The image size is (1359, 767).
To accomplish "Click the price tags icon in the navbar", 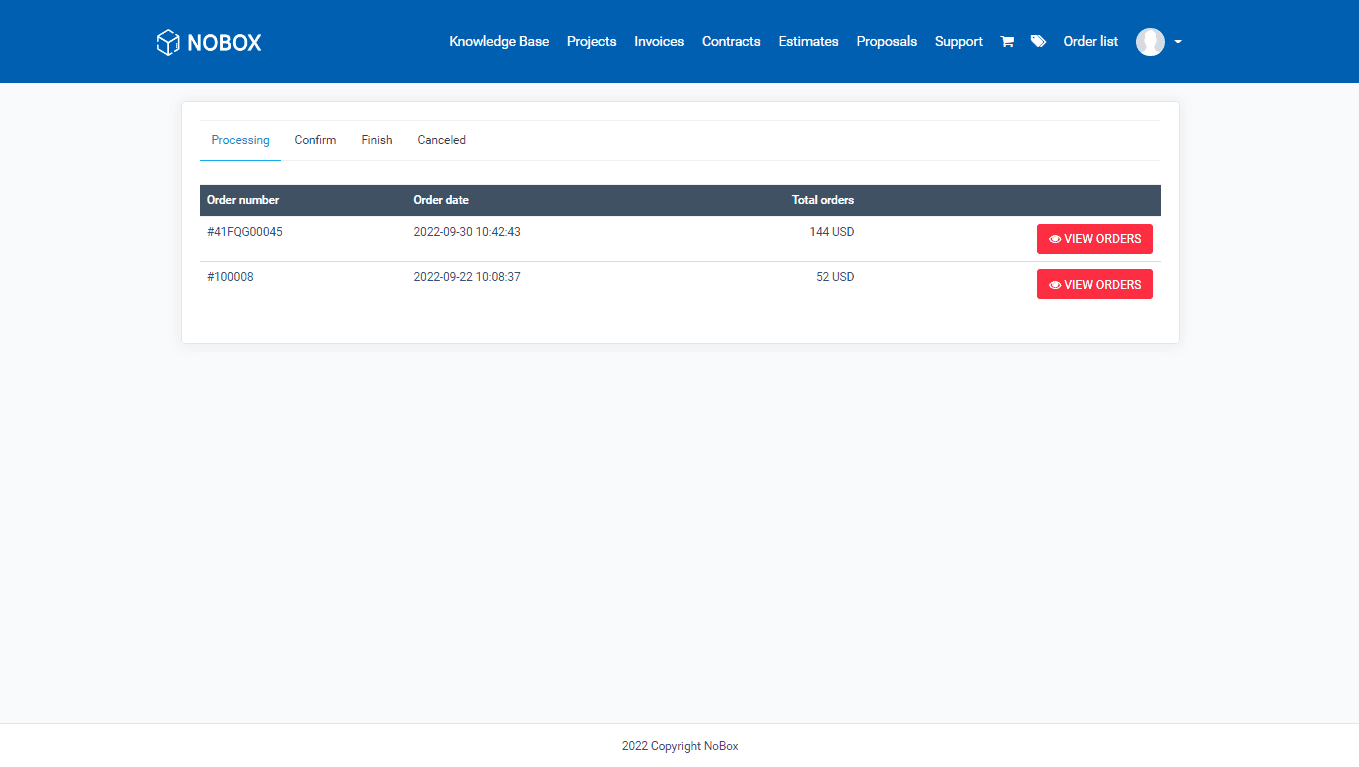I will (x=1037, y=41).
